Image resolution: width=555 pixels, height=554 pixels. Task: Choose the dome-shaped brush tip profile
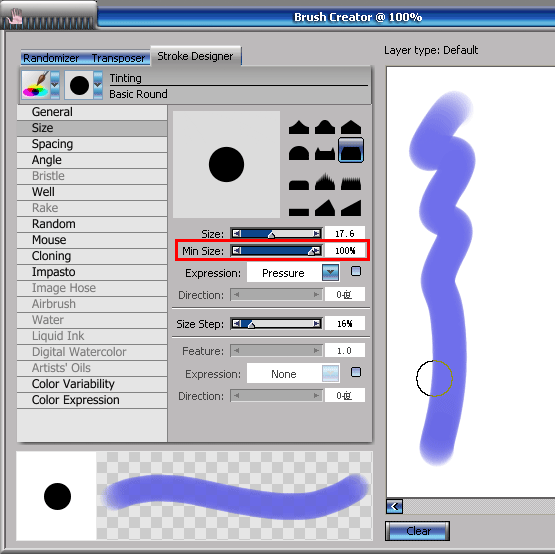pos(299,153)
